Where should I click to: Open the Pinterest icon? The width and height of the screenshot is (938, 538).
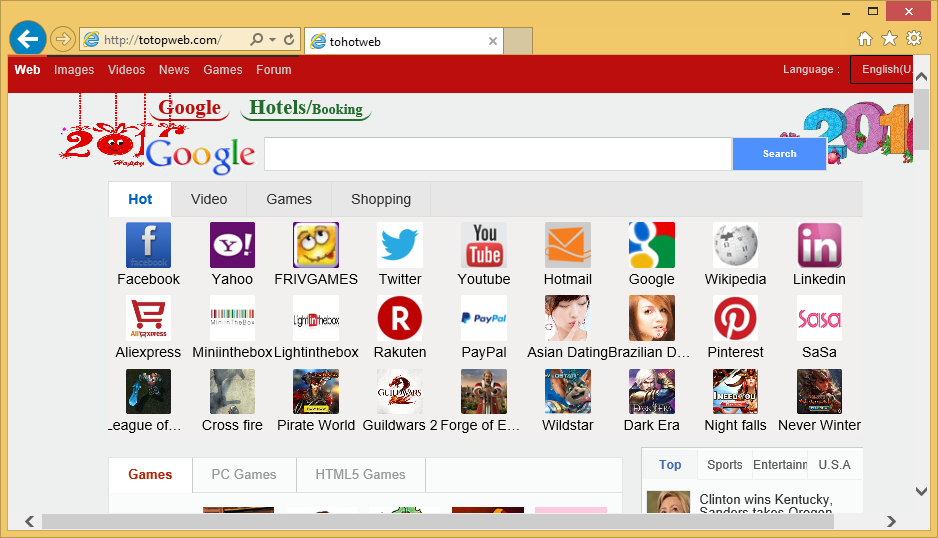click(735, 318)
